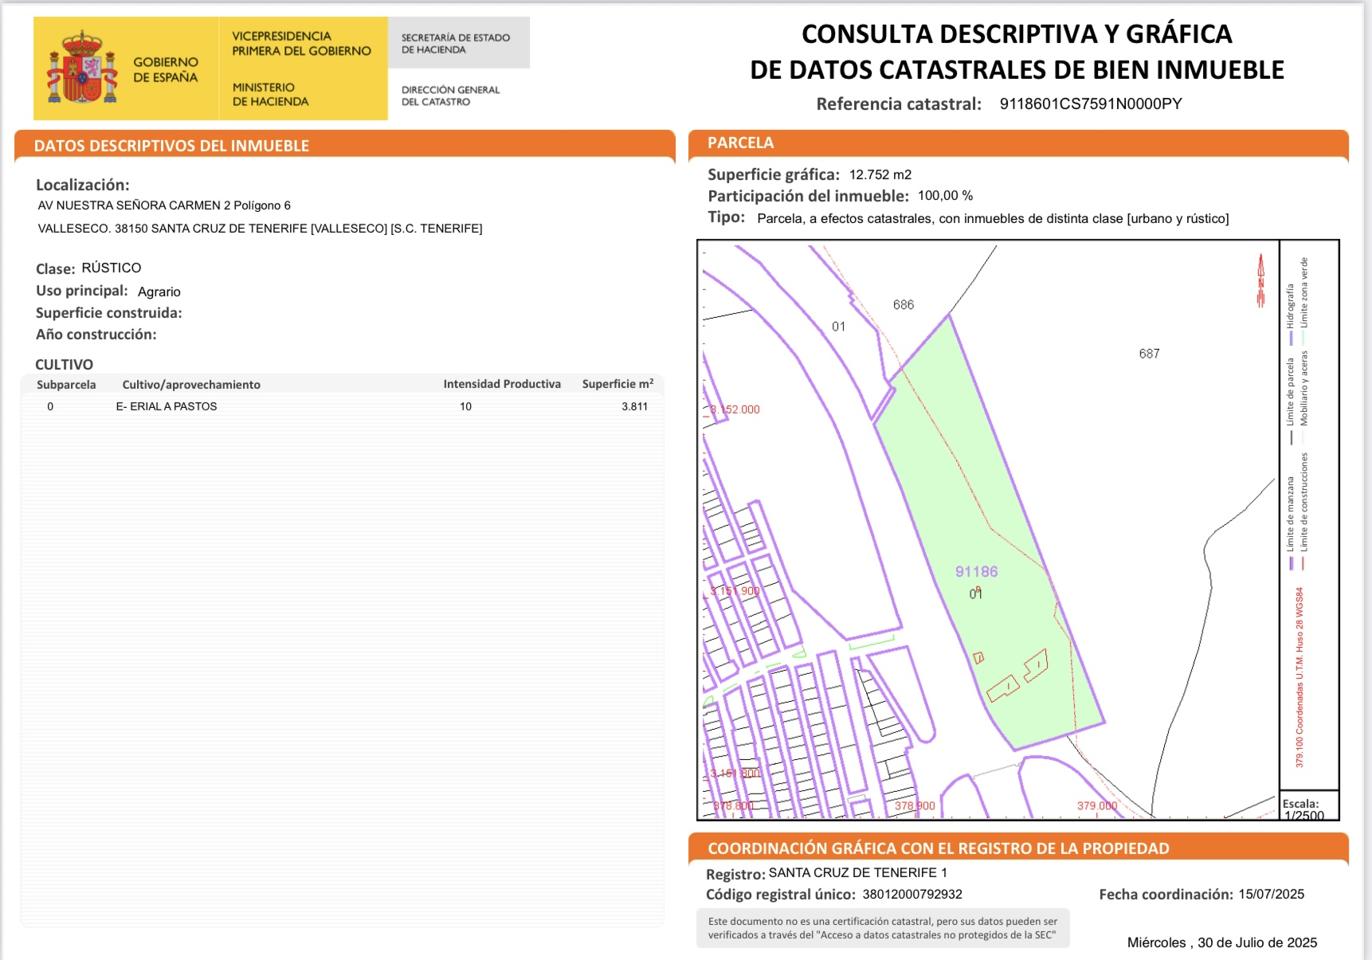Click the Intensidad Productiva column header

(502, 384)
